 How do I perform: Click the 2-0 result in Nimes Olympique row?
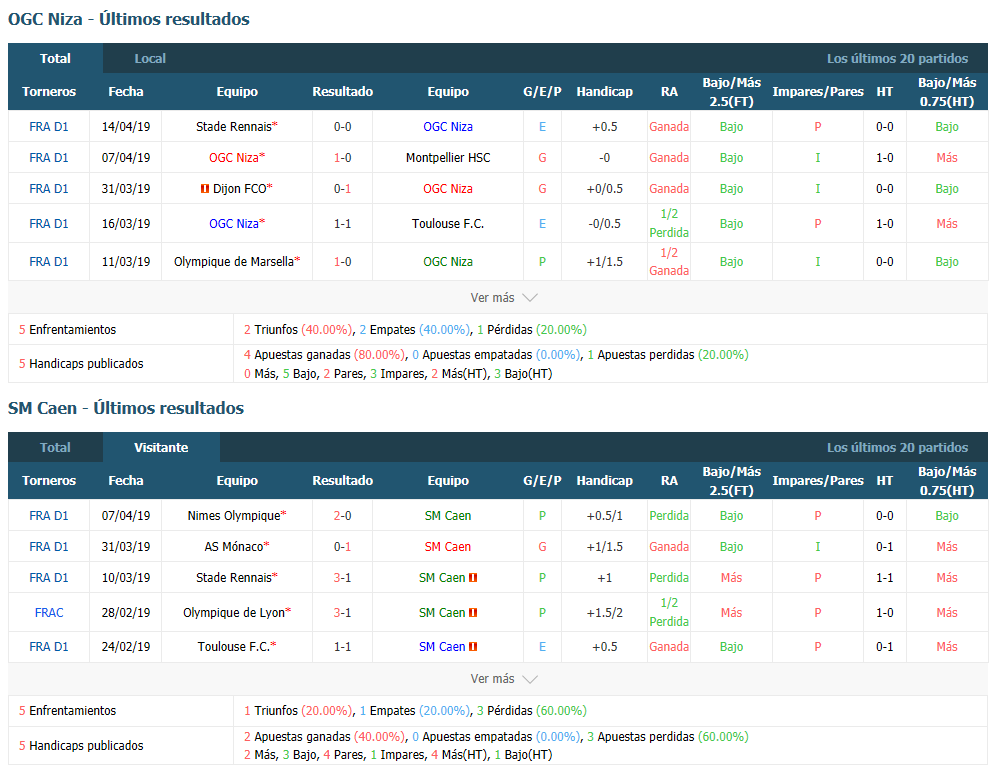click(x=343, y=516)
